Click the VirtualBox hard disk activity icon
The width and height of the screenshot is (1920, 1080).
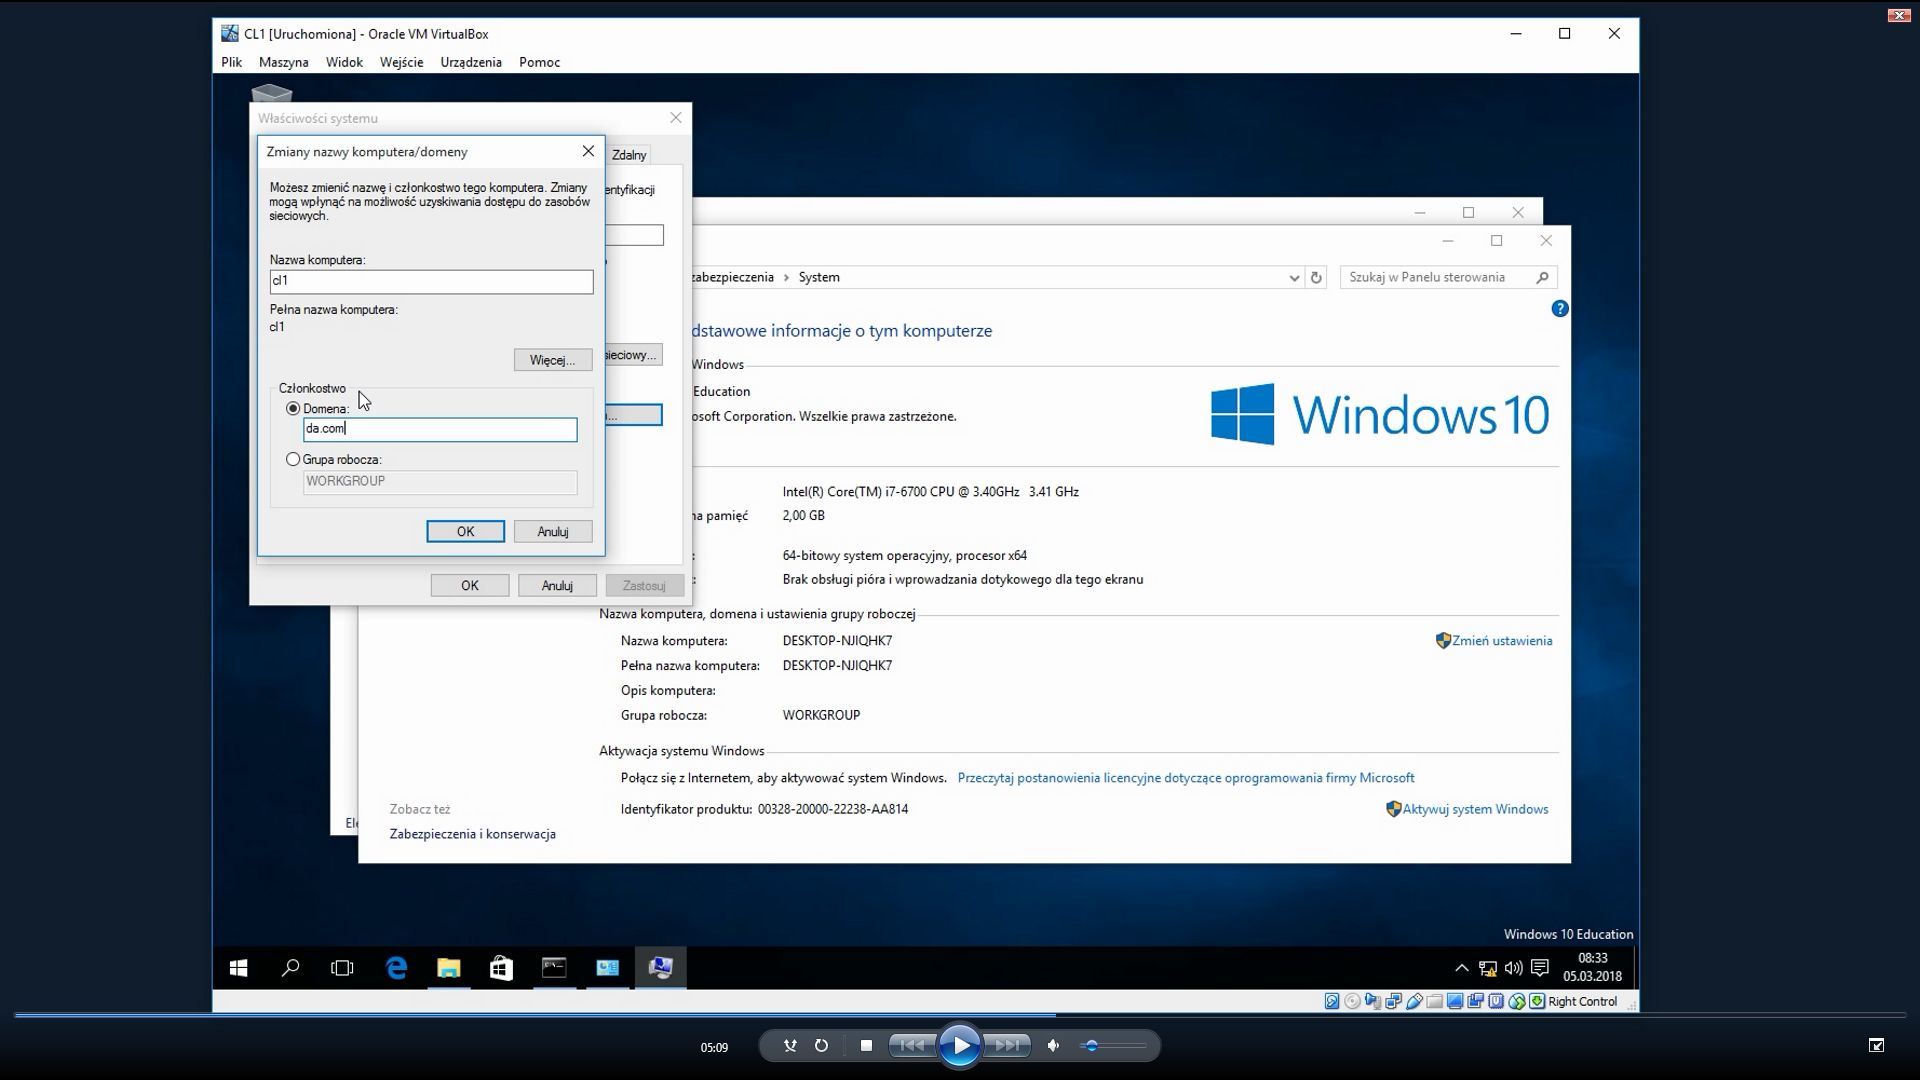pos(1331,1001)
